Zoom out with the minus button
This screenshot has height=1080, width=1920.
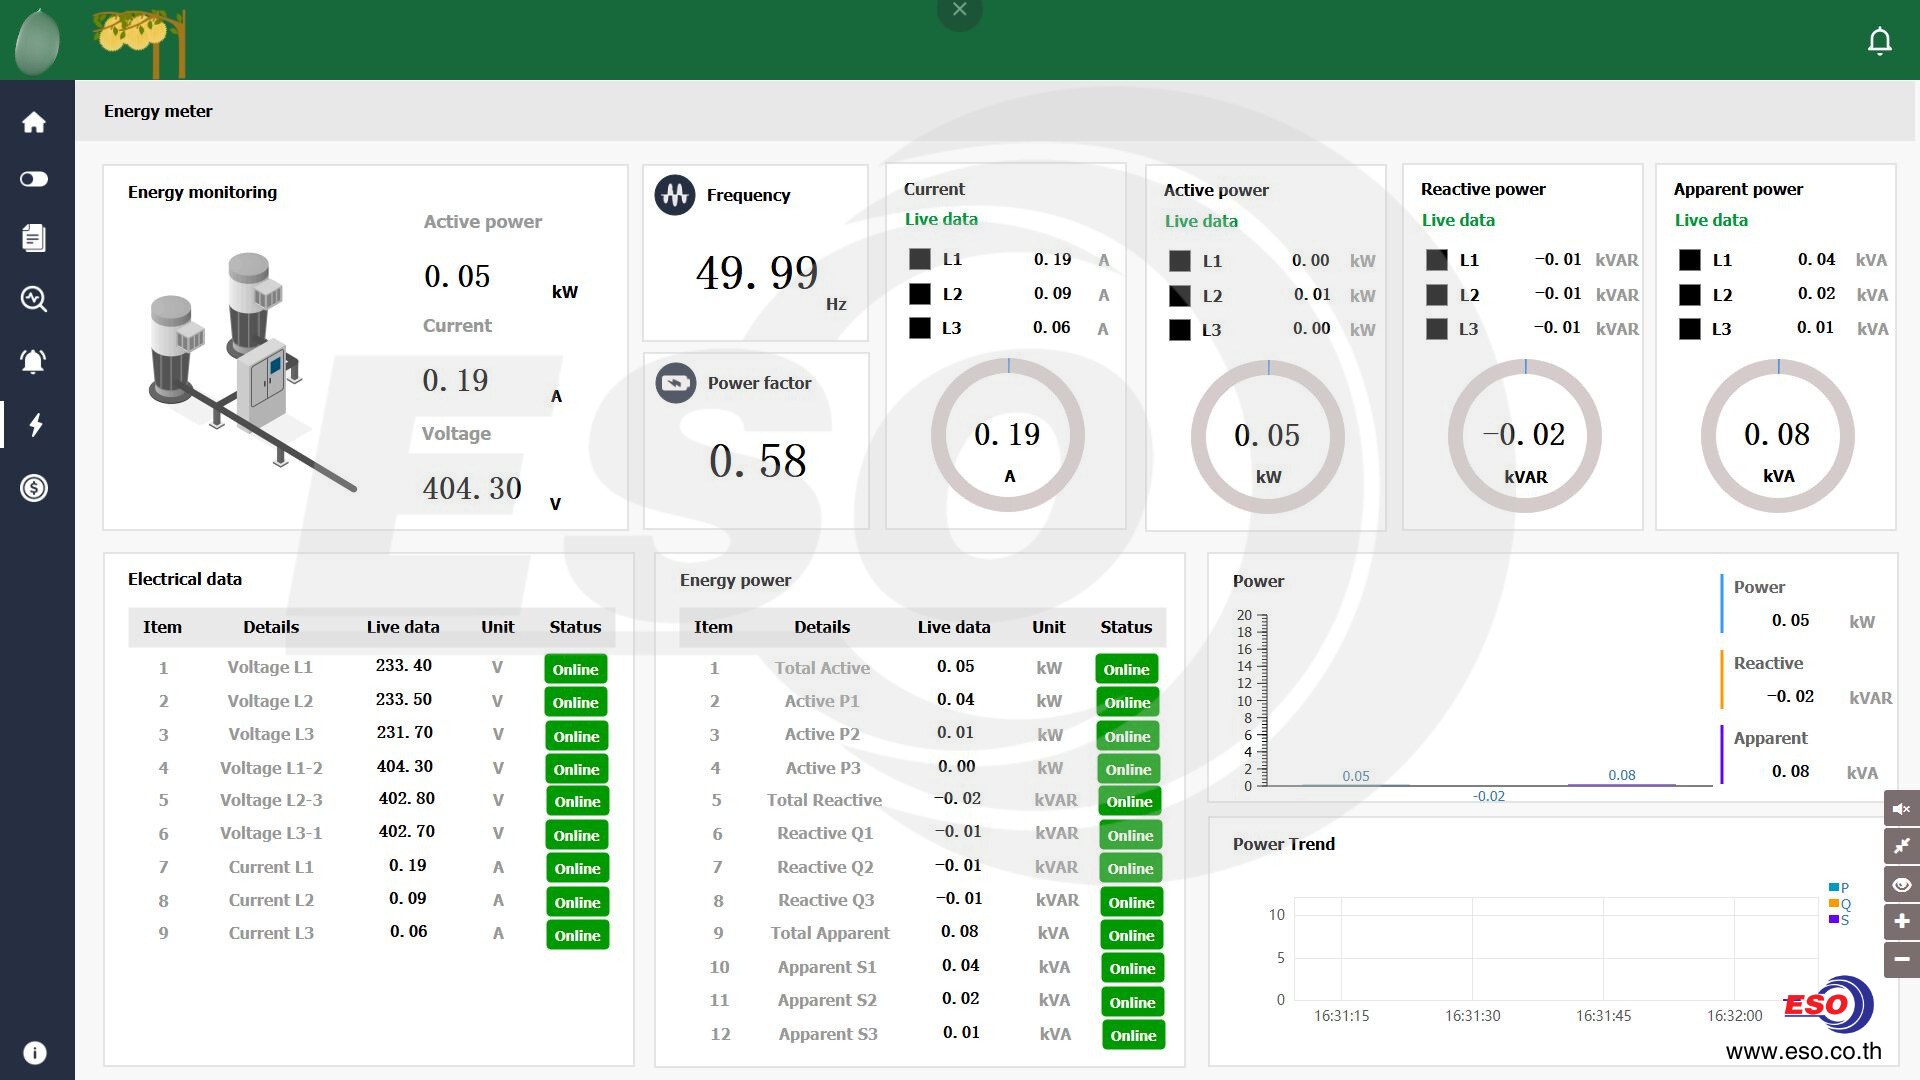1901,959
